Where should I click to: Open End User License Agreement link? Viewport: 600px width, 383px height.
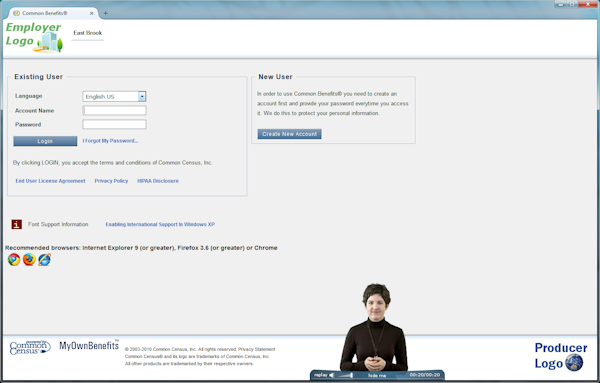(51, 181)
